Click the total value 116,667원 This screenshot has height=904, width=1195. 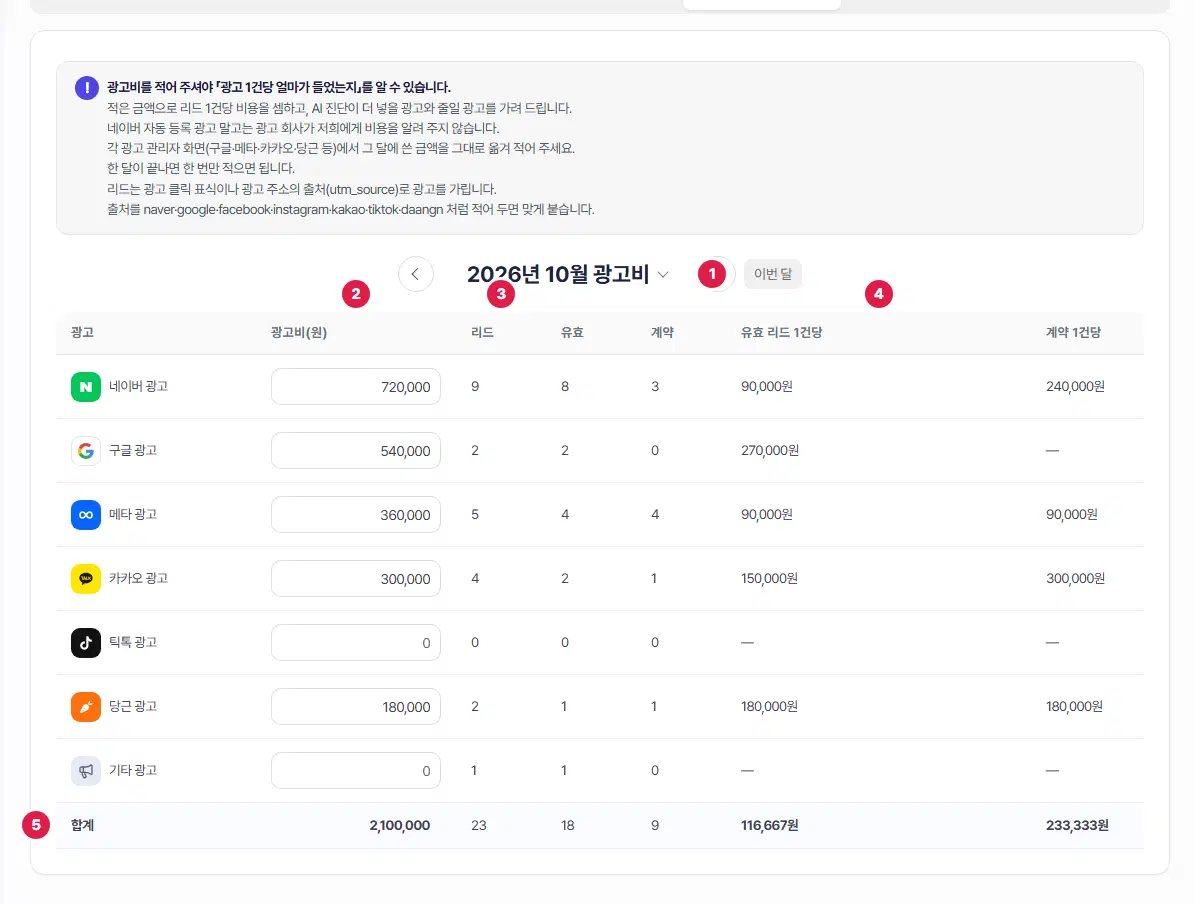pyautogui.click(x=770, y=825)
